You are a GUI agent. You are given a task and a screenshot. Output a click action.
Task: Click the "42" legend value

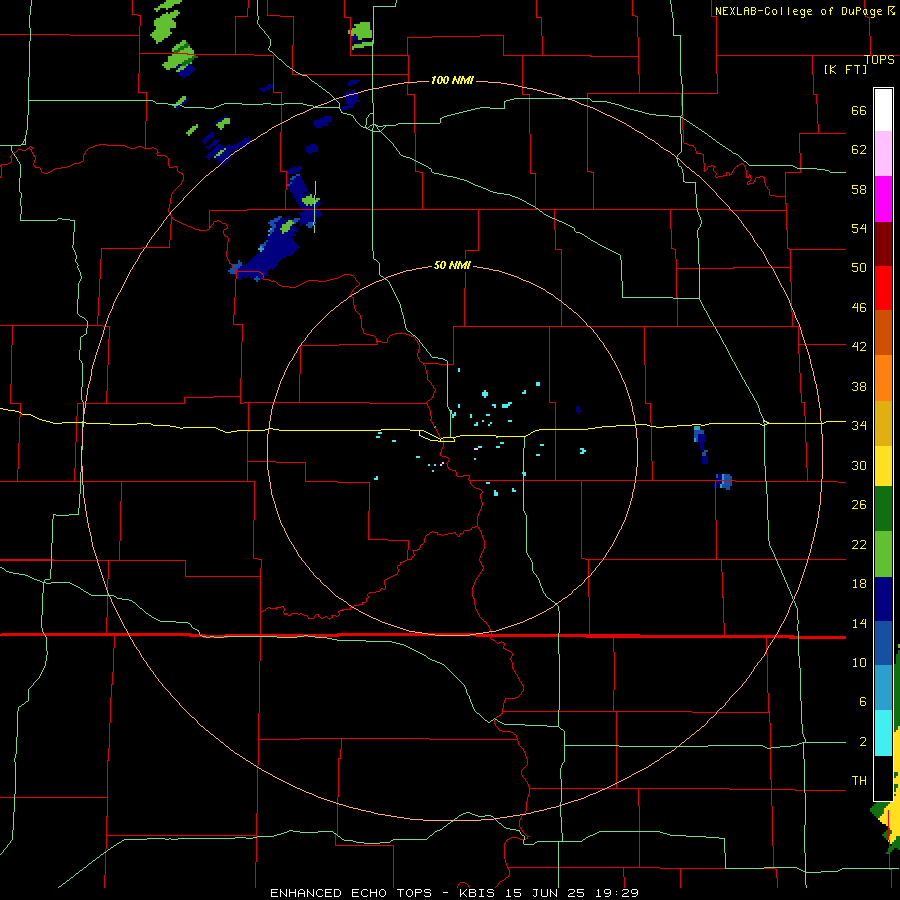point(859,347)
